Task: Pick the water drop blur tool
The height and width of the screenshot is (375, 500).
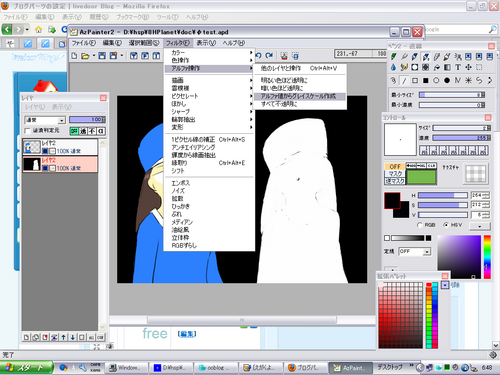Action: (x=394, y=68)
